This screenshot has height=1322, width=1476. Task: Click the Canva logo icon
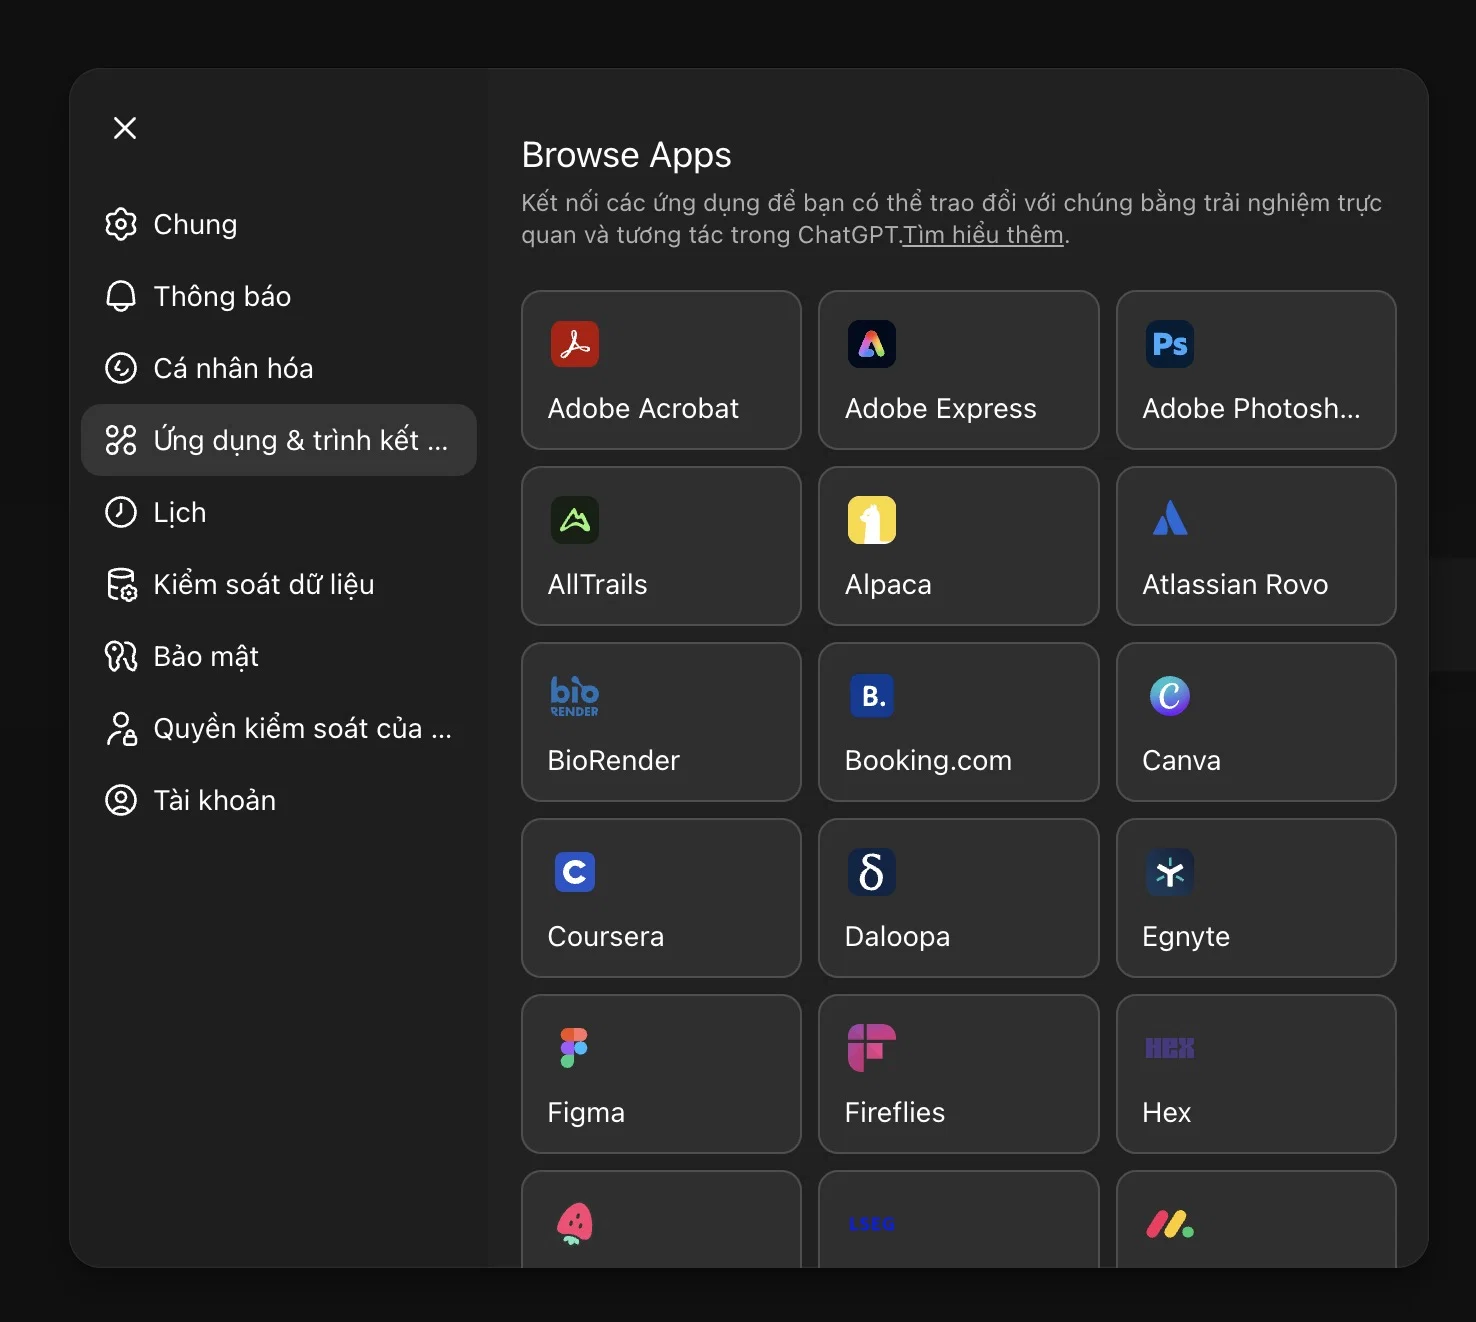tap(1170, 696)
